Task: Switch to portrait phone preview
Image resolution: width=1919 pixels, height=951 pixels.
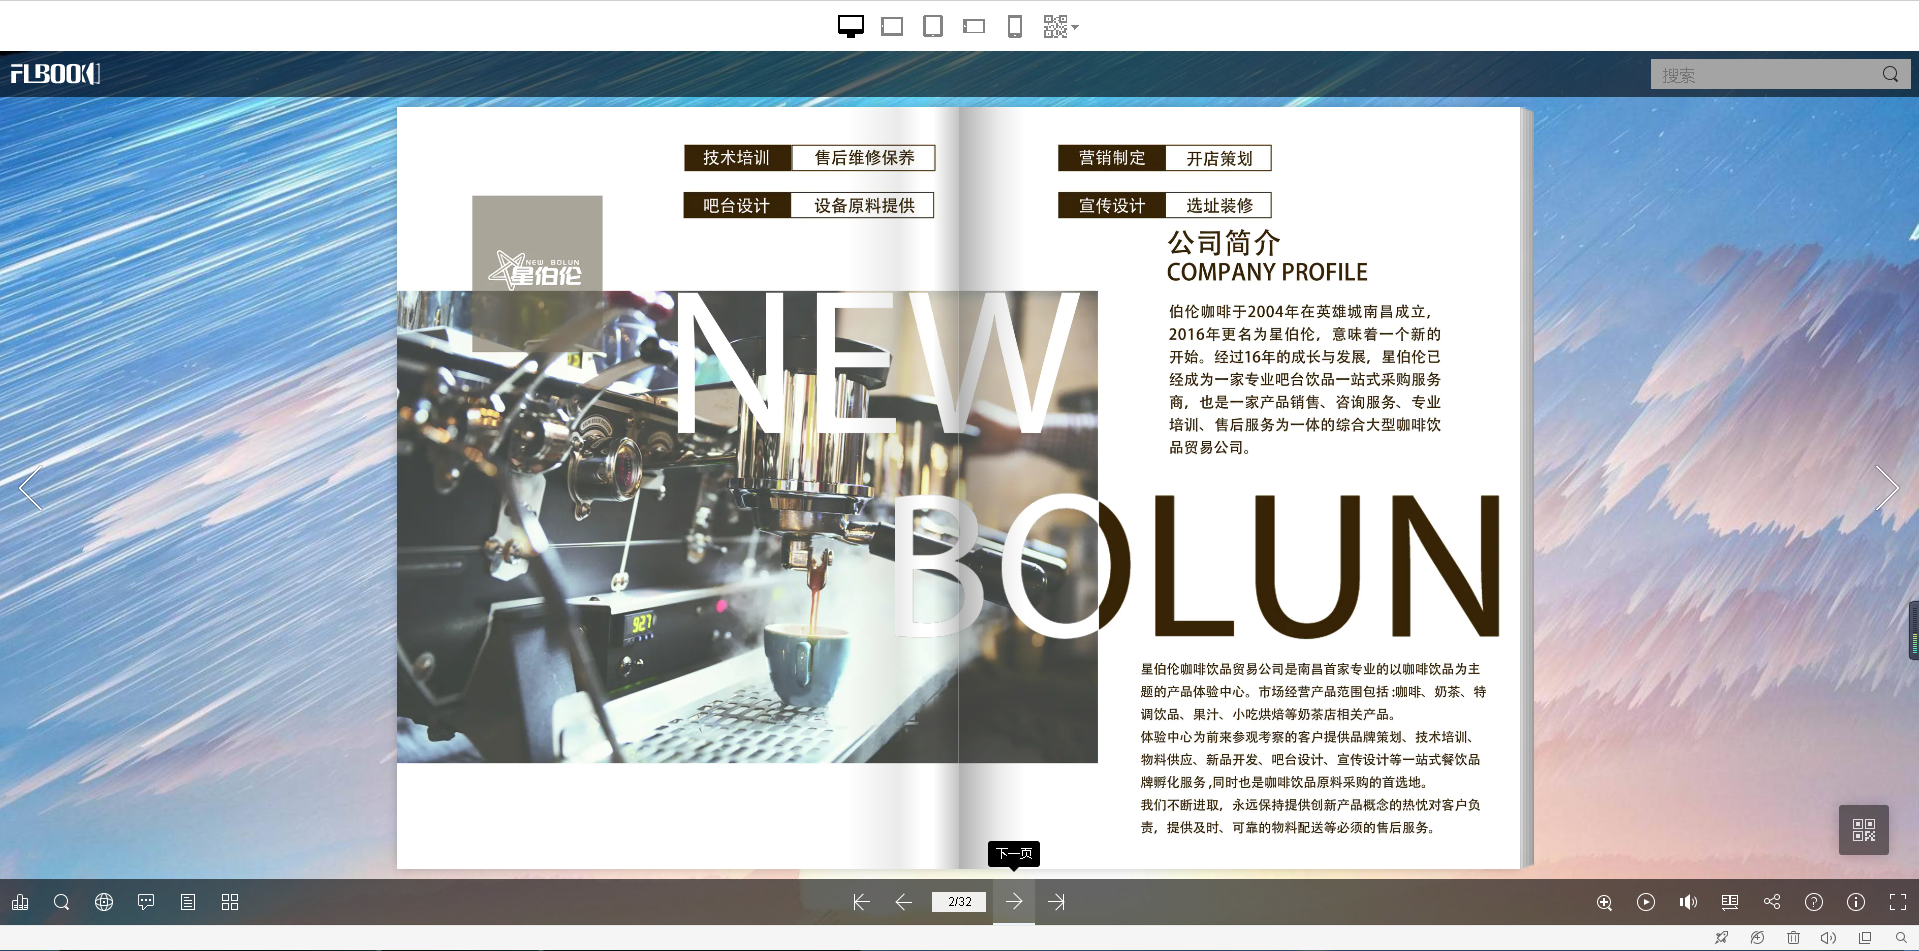Action: click(1015, 26)
